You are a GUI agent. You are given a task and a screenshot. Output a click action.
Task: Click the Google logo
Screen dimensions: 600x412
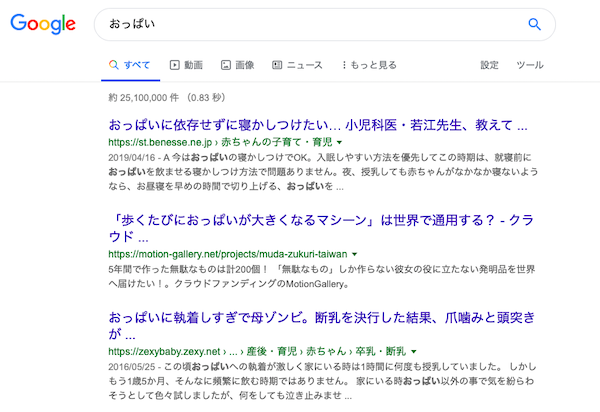click(43, 24)
